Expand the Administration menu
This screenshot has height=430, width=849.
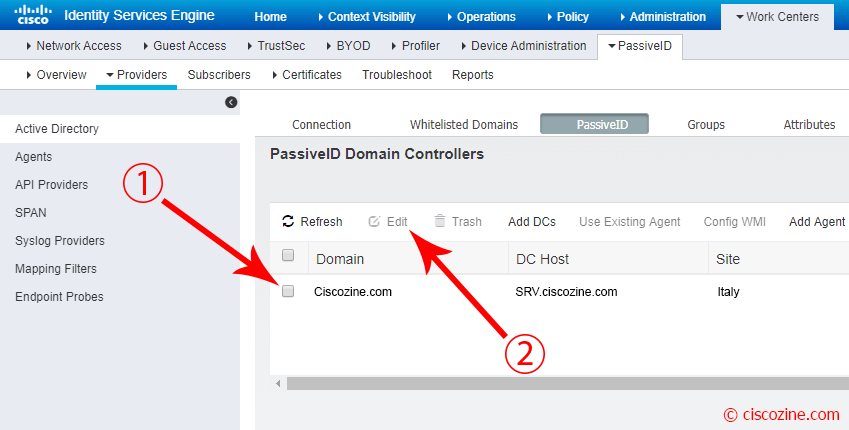click(663, 17)
